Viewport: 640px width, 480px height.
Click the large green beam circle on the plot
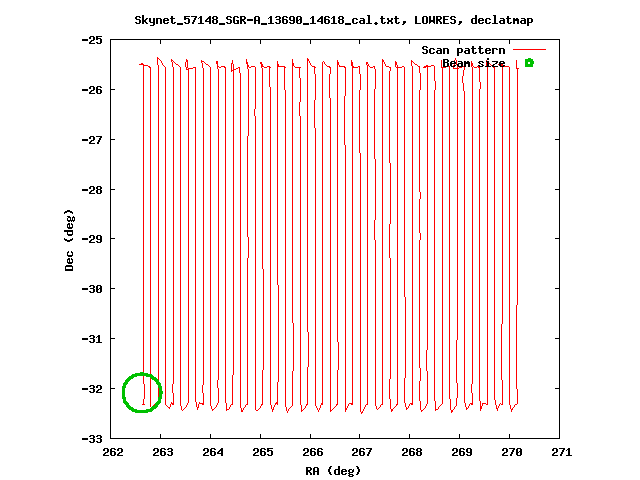(142, 393)
